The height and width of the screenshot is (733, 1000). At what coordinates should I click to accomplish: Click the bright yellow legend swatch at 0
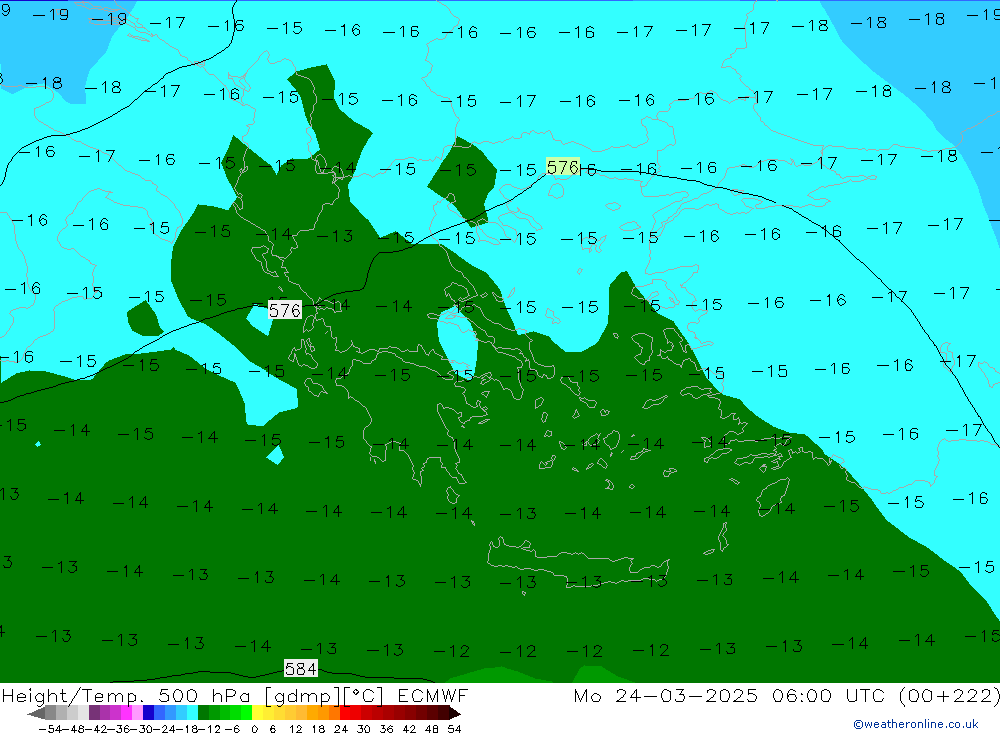coord(257,713)
